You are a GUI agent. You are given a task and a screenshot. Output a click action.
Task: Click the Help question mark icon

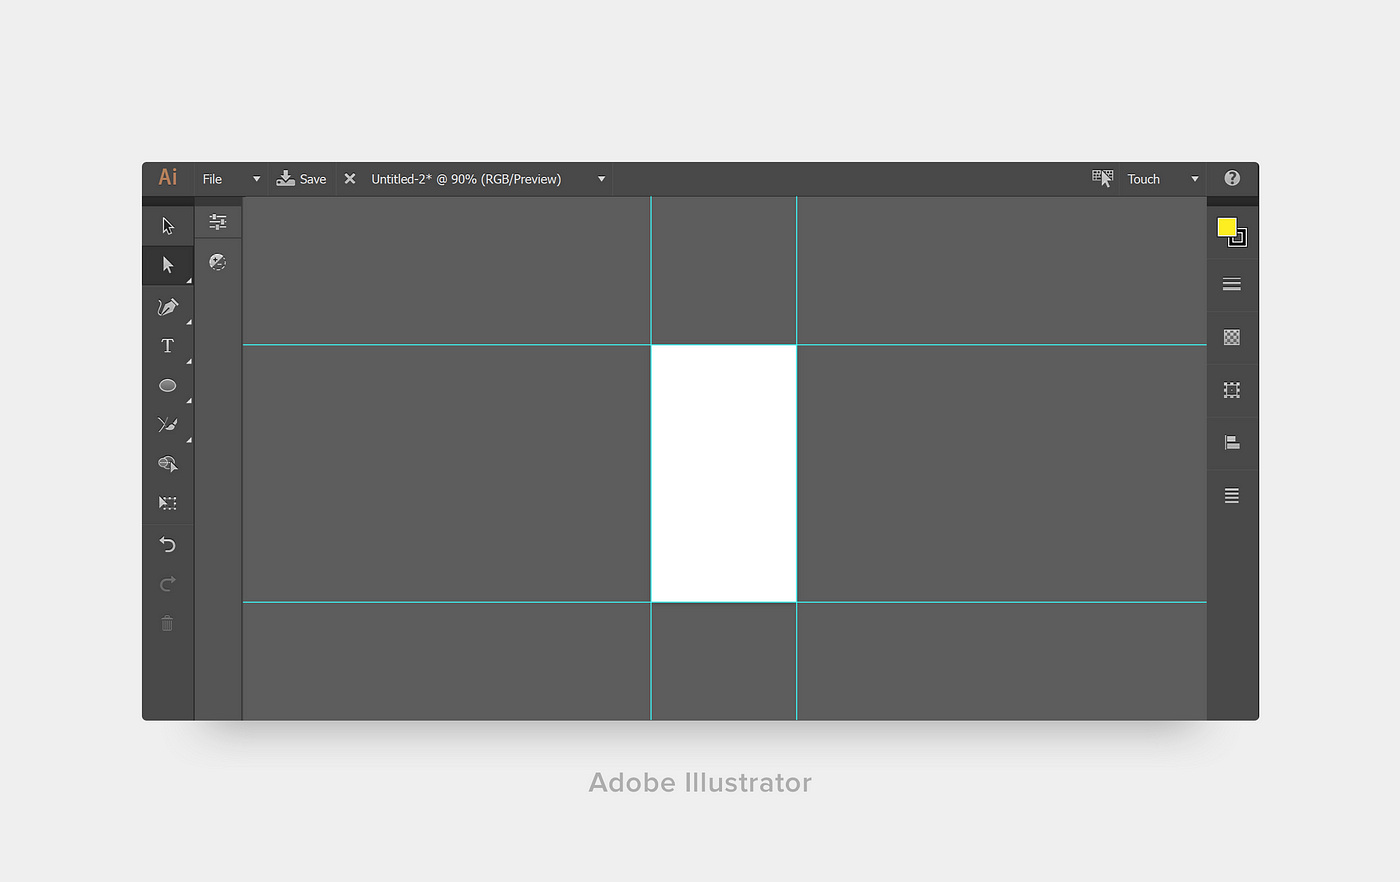click(x=1232, y=178)
